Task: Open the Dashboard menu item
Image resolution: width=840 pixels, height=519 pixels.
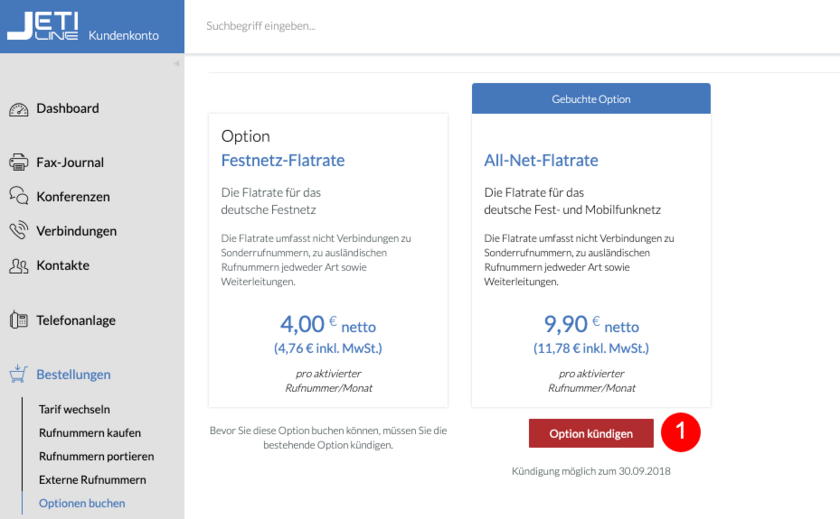Action: [68, 109]
